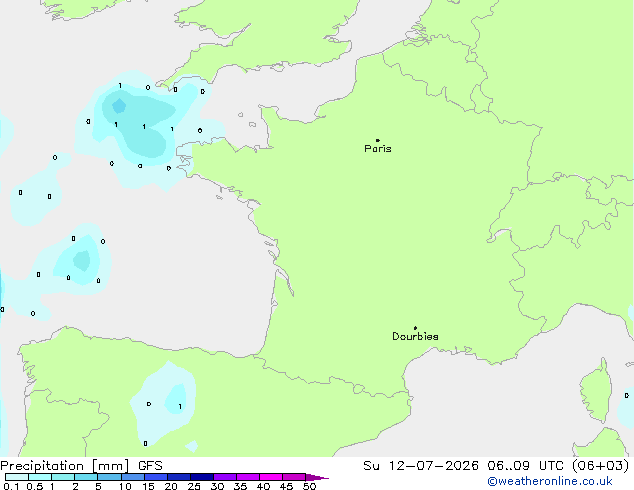
Task: Click the 'GFS' model label
Action: point(150,466)
